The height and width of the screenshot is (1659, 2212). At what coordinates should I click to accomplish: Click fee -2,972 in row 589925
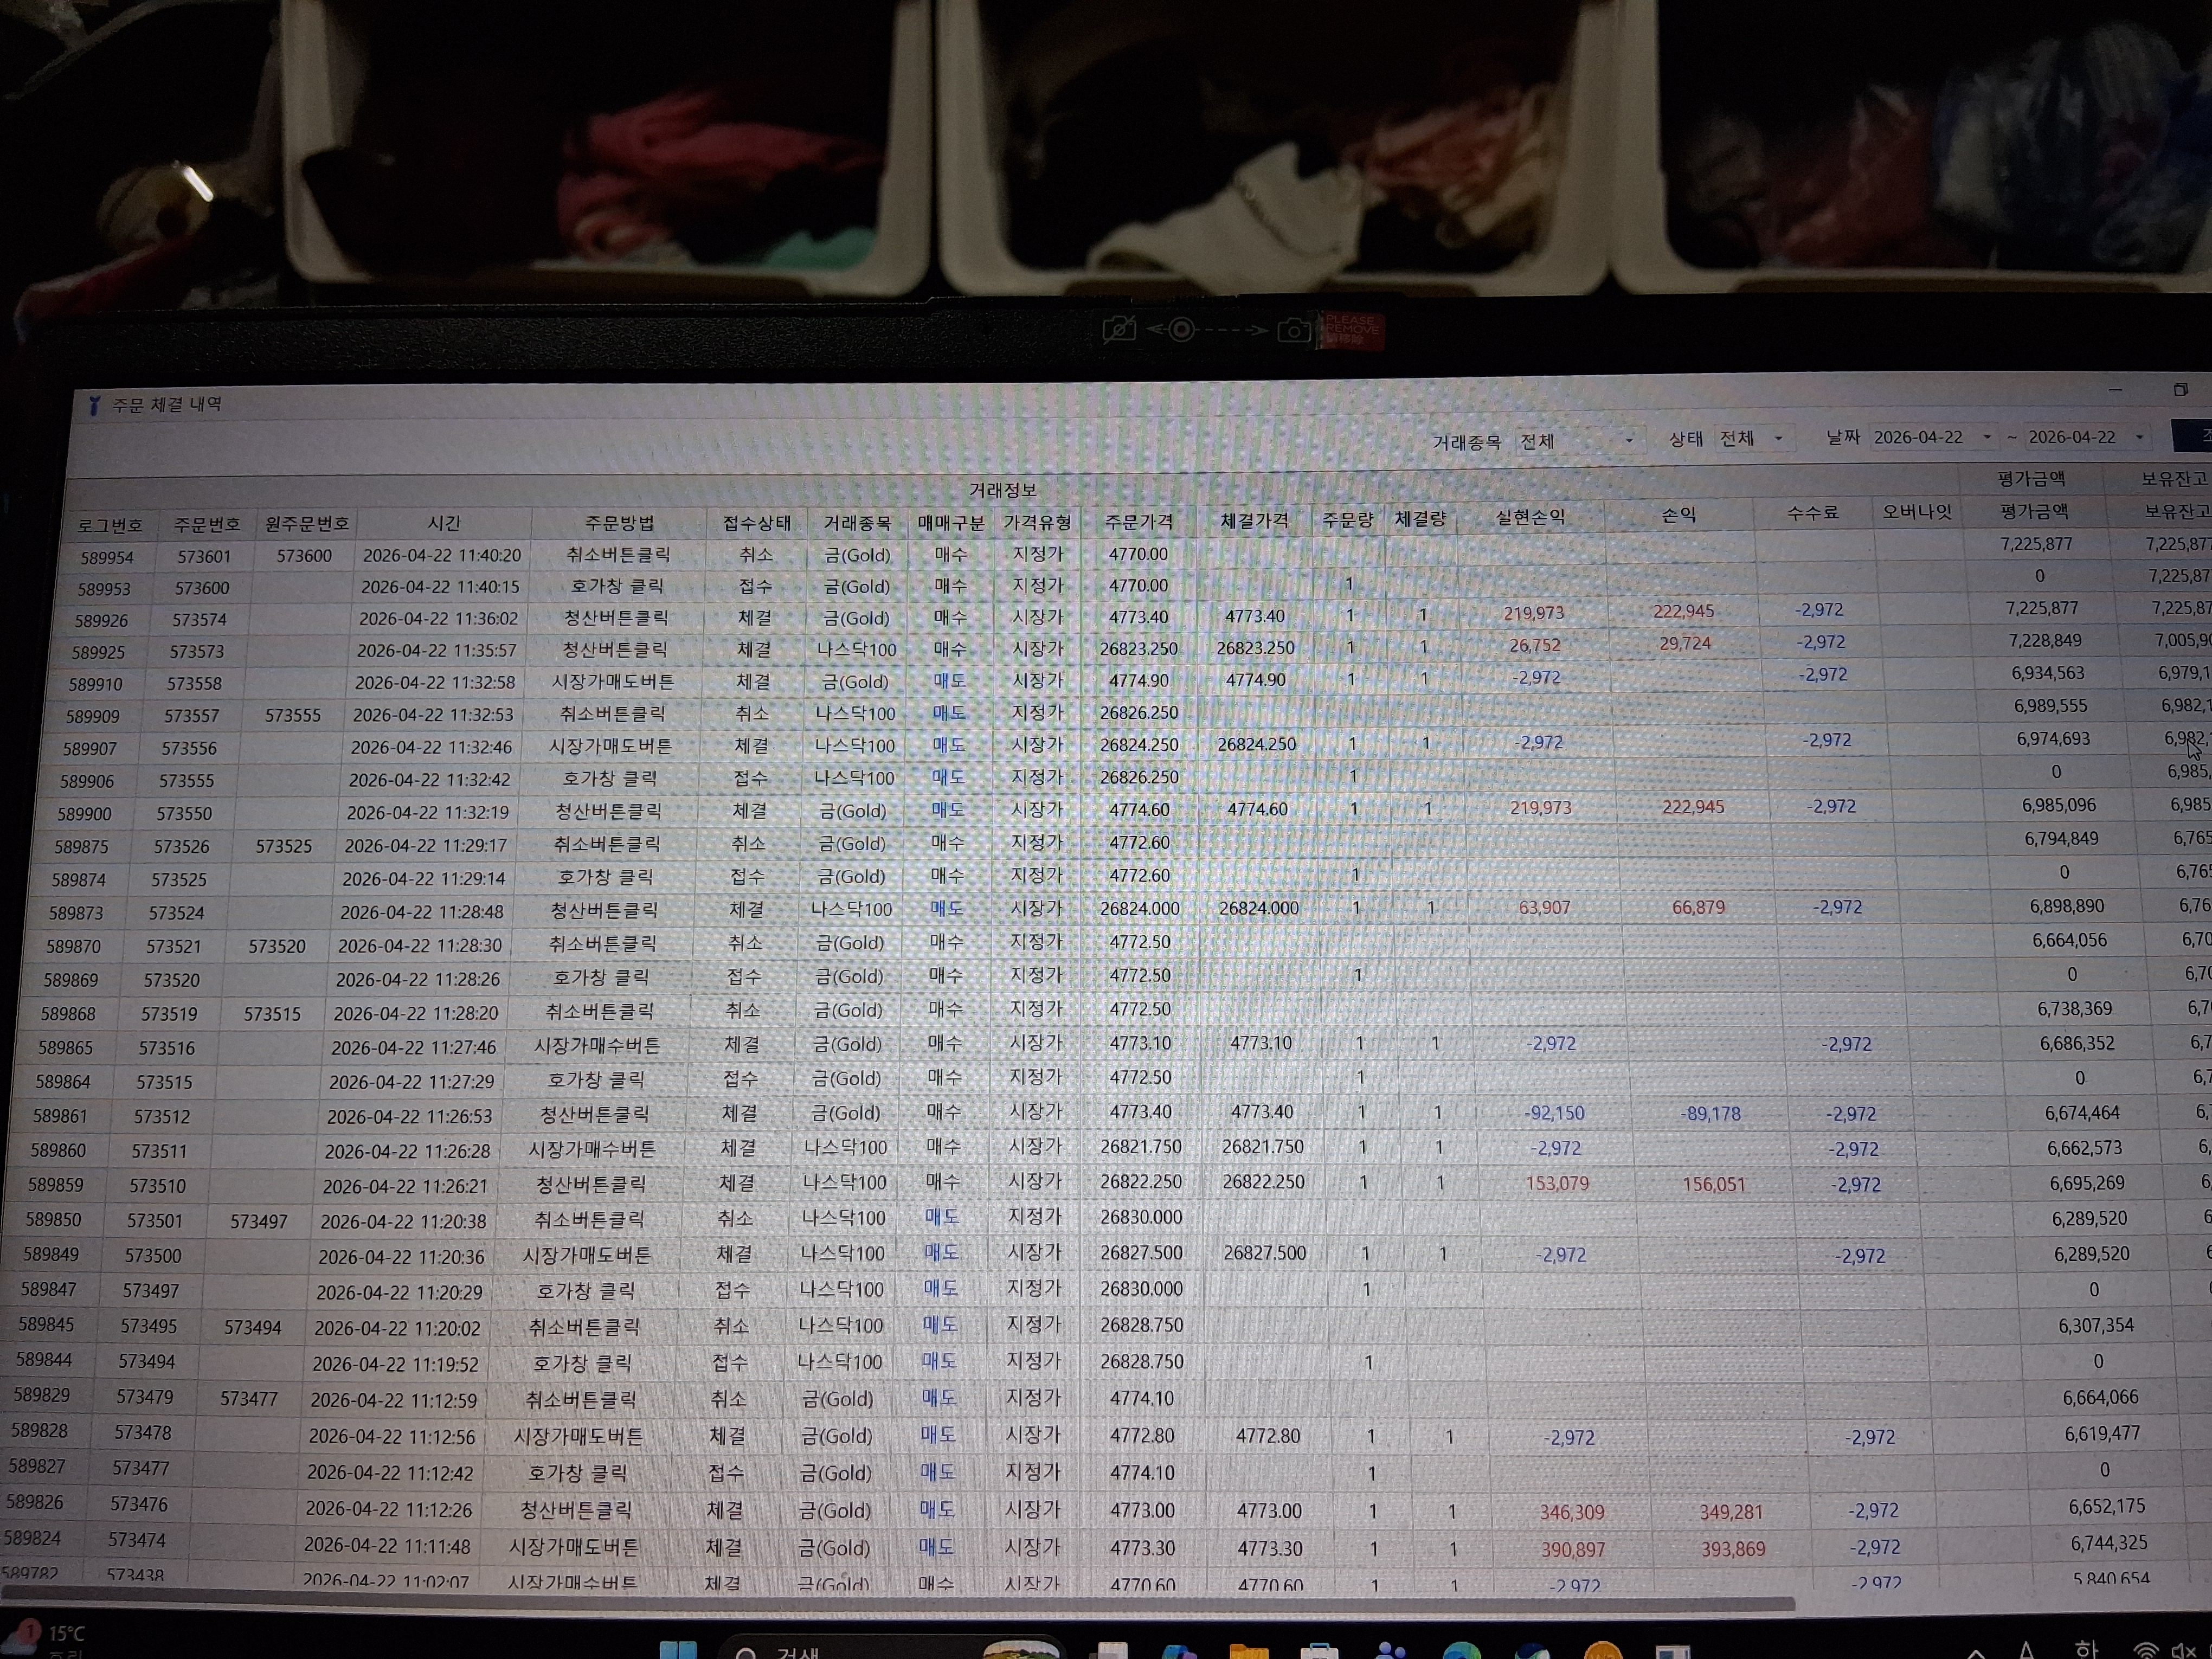pos(1821,642)
